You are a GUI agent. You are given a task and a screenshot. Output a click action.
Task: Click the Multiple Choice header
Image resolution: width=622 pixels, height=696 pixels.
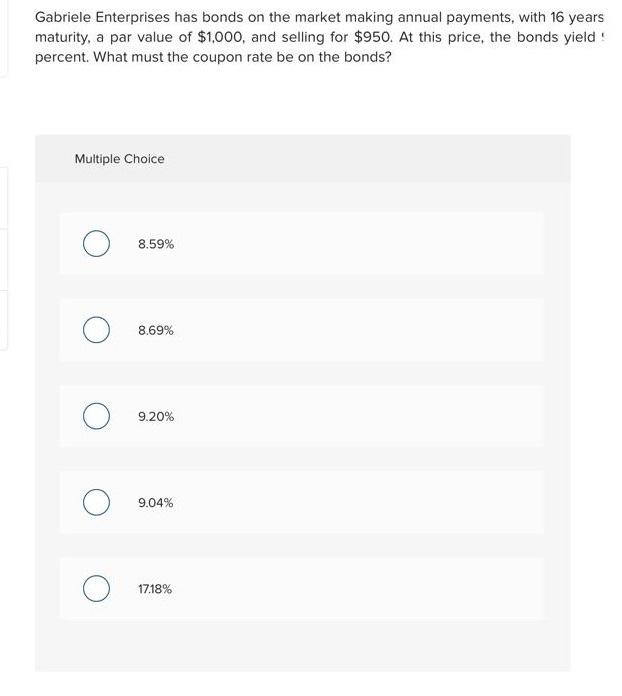[x=119, y=159]
